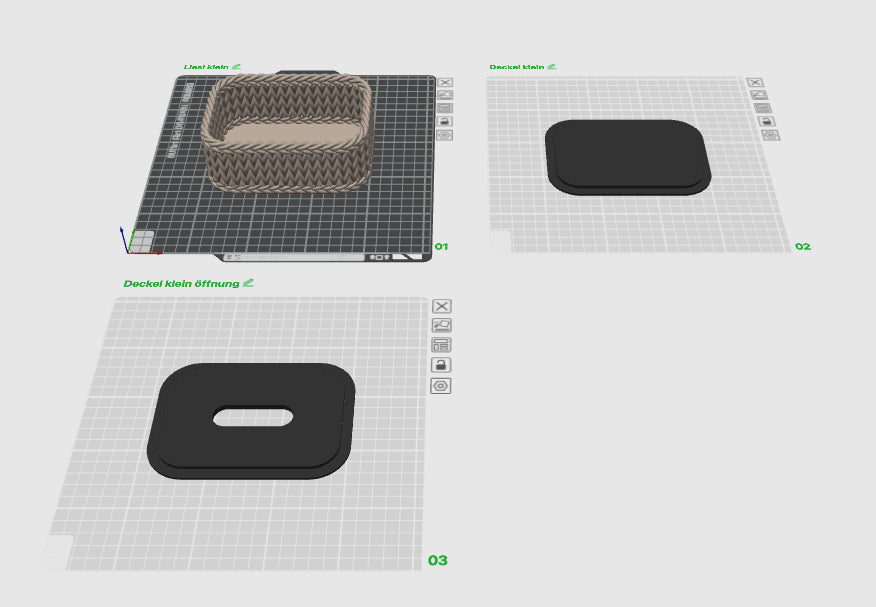This screenshot has height=607, width=876.
Task: Toggle the lock on plate 03
Action: tap(441, 365)
